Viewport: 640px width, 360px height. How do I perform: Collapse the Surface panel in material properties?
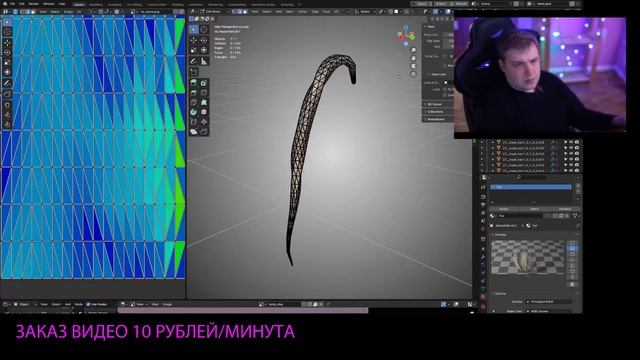[500, 293]
